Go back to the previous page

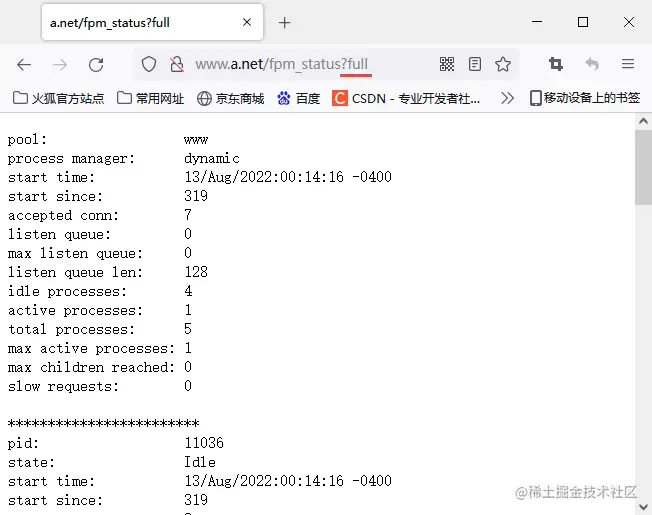(24, 64)
